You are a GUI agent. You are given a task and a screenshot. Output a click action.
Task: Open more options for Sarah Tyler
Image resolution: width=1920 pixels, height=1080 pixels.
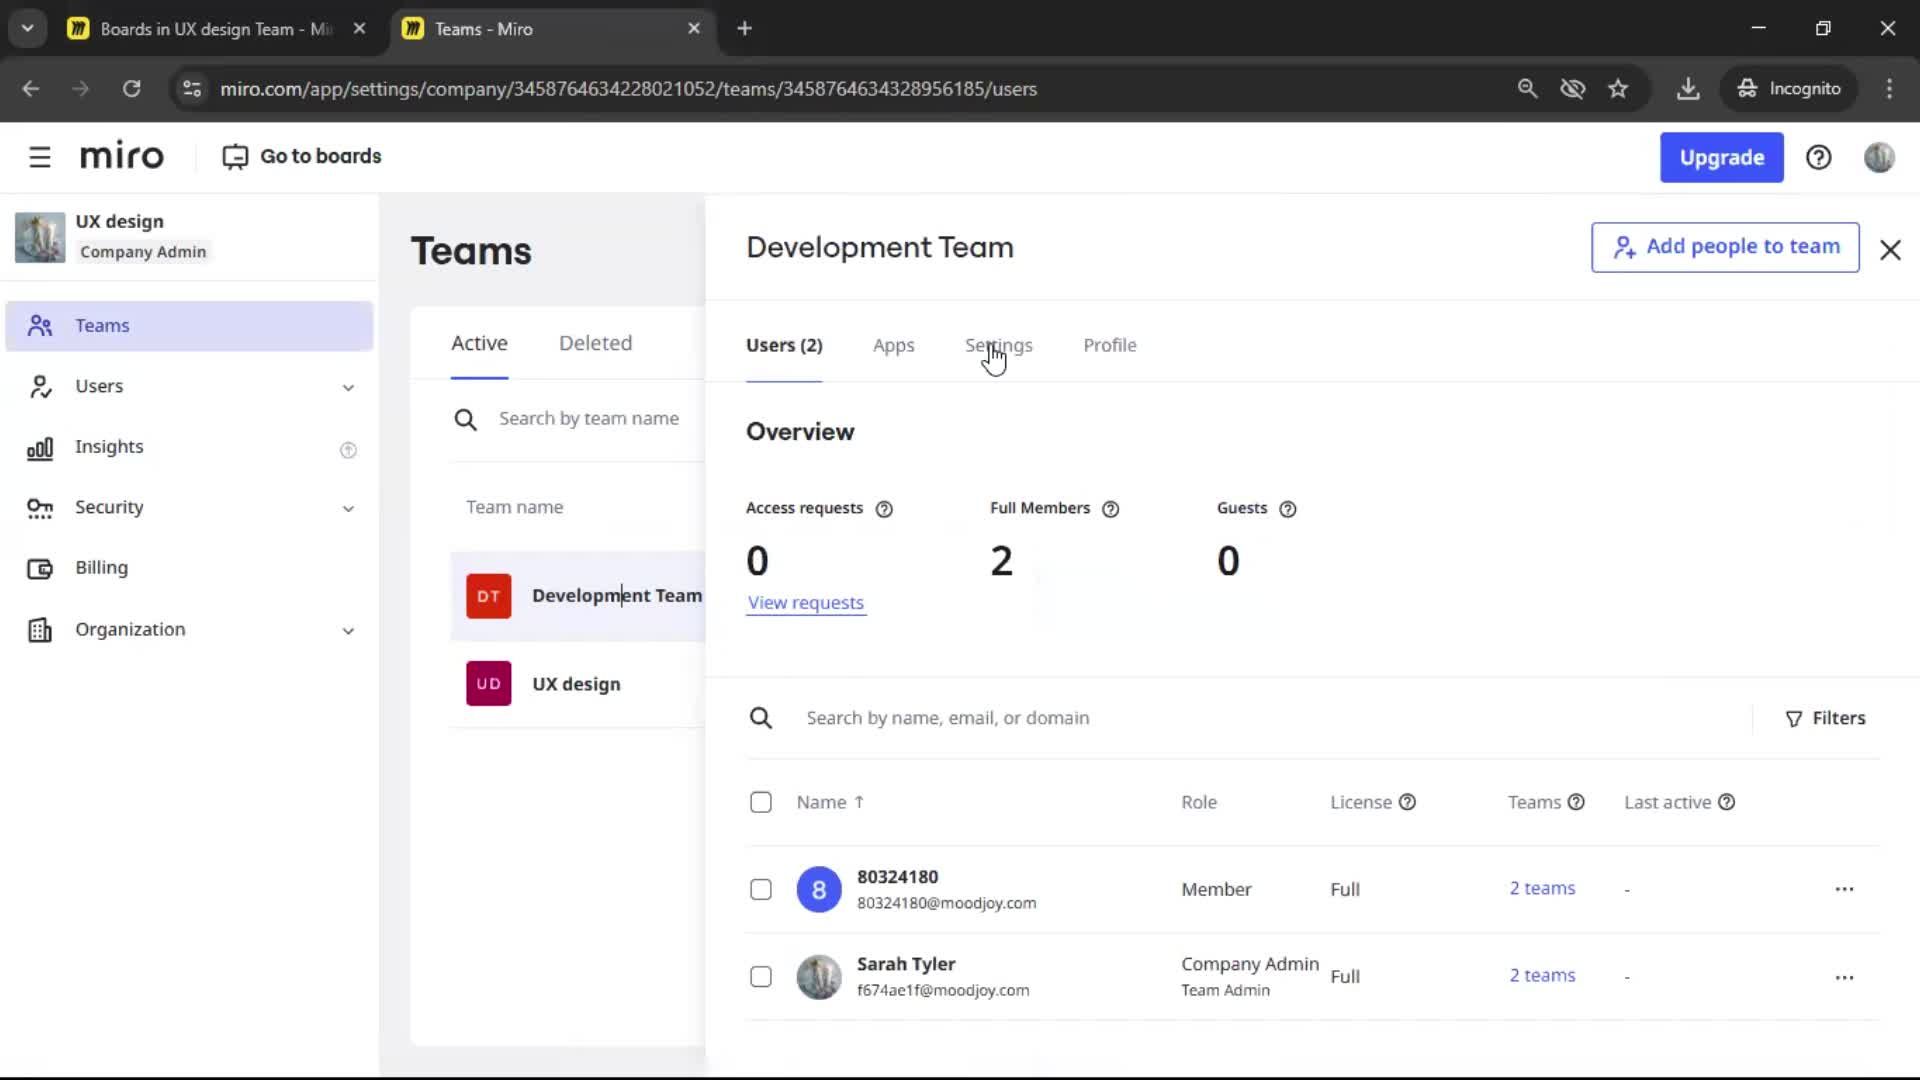coord(1844,977)
